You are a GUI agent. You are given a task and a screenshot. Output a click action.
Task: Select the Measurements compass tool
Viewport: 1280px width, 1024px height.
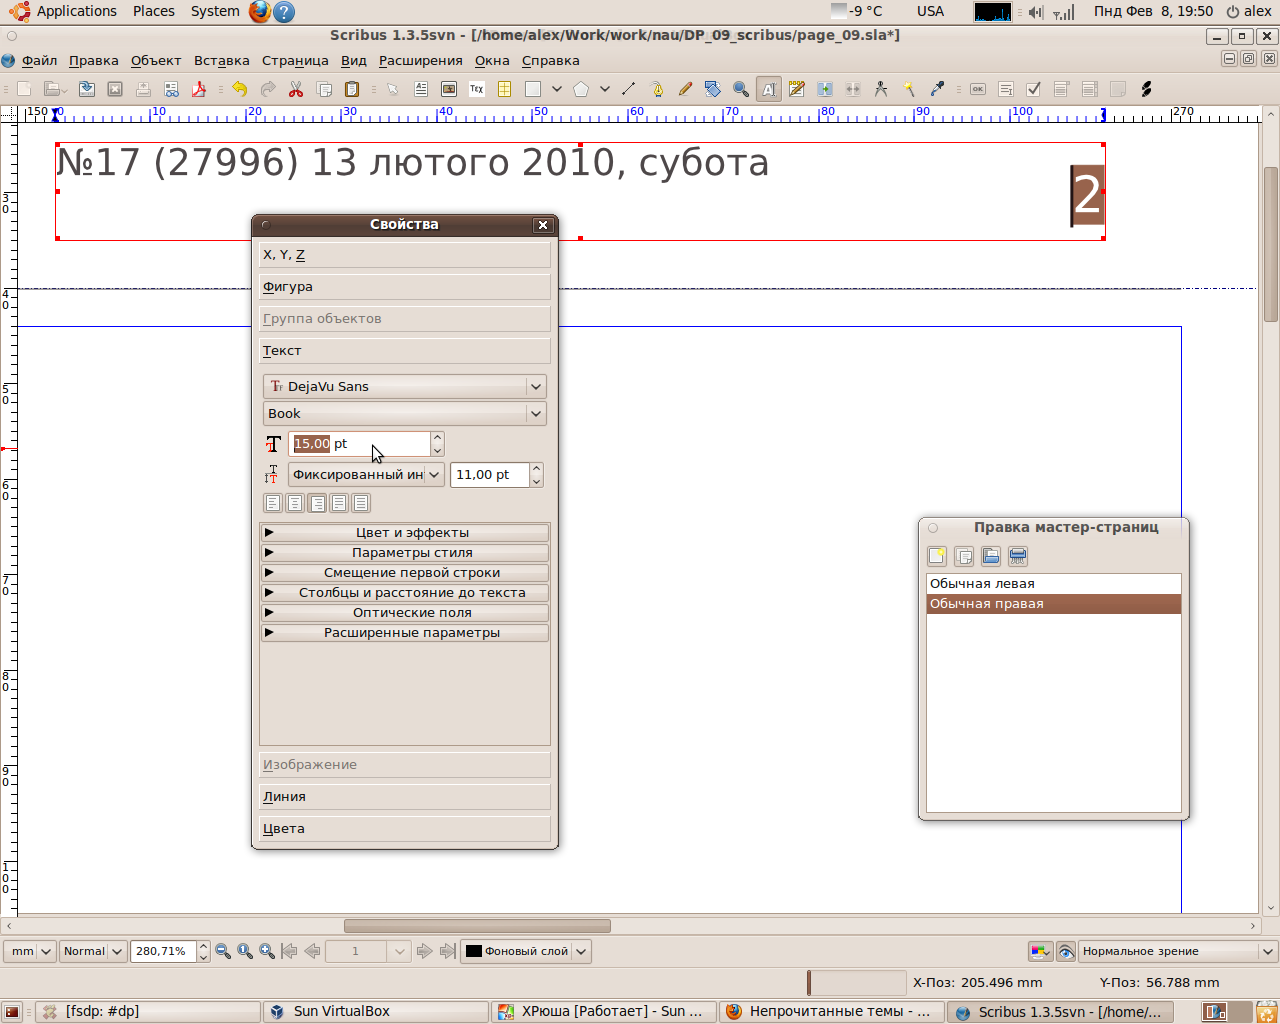(881, 89)
